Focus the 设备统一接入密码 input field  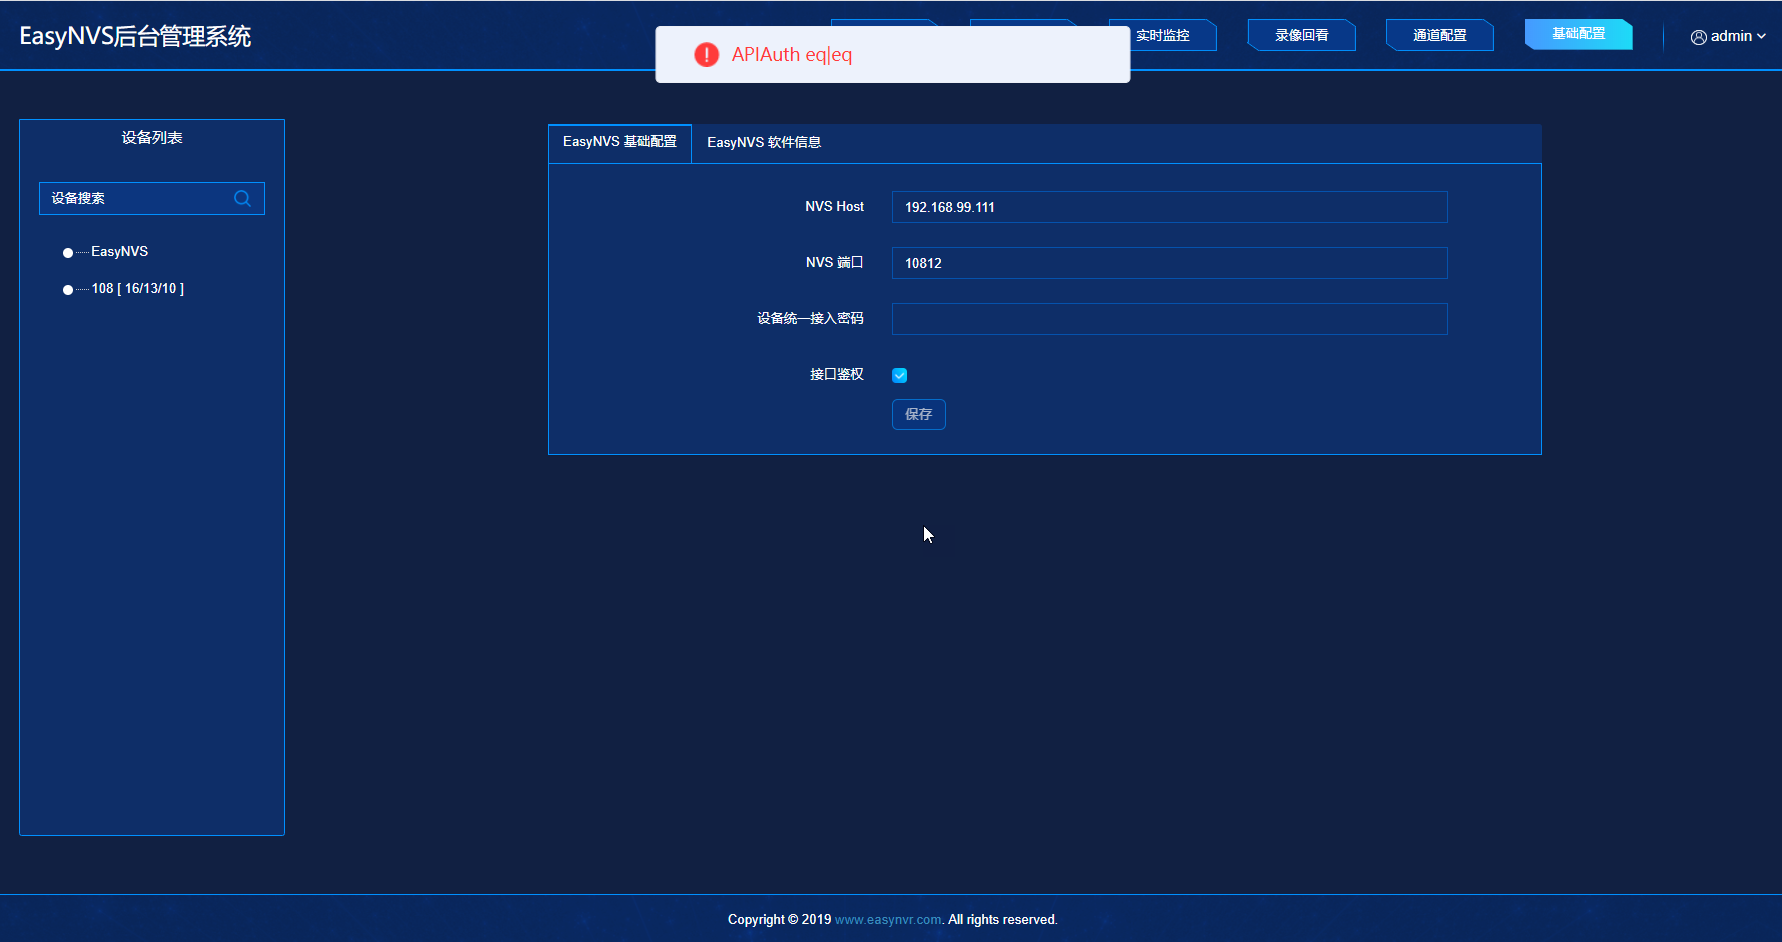(1170, 319)
